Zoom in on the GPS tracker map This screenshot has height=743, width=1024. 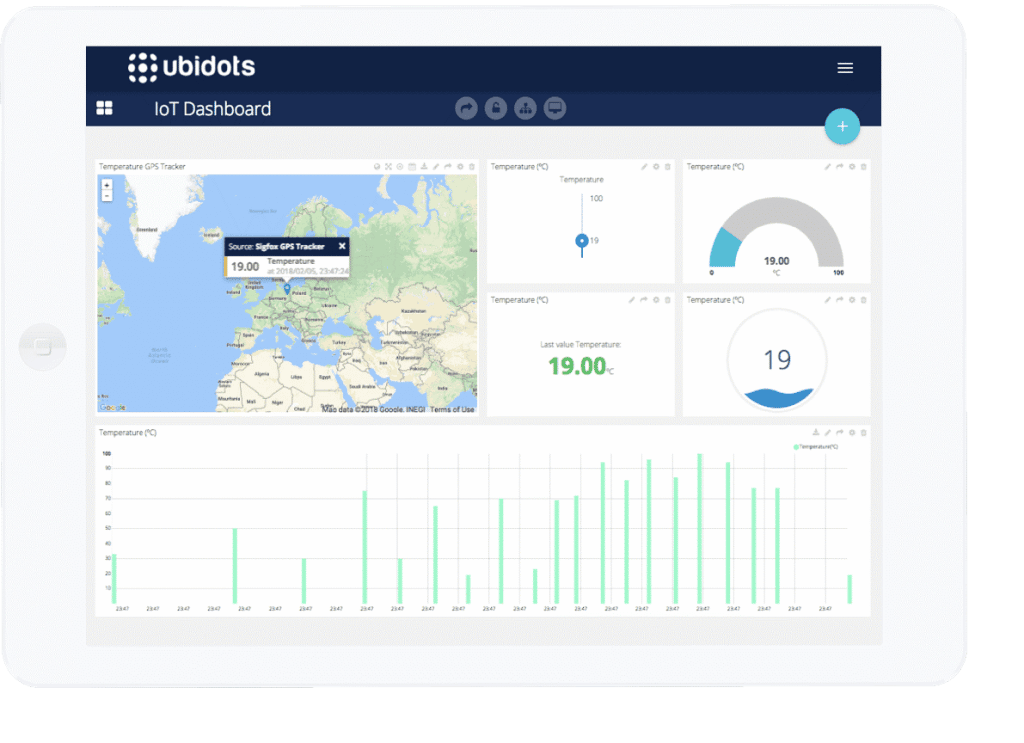pos(107,185)
